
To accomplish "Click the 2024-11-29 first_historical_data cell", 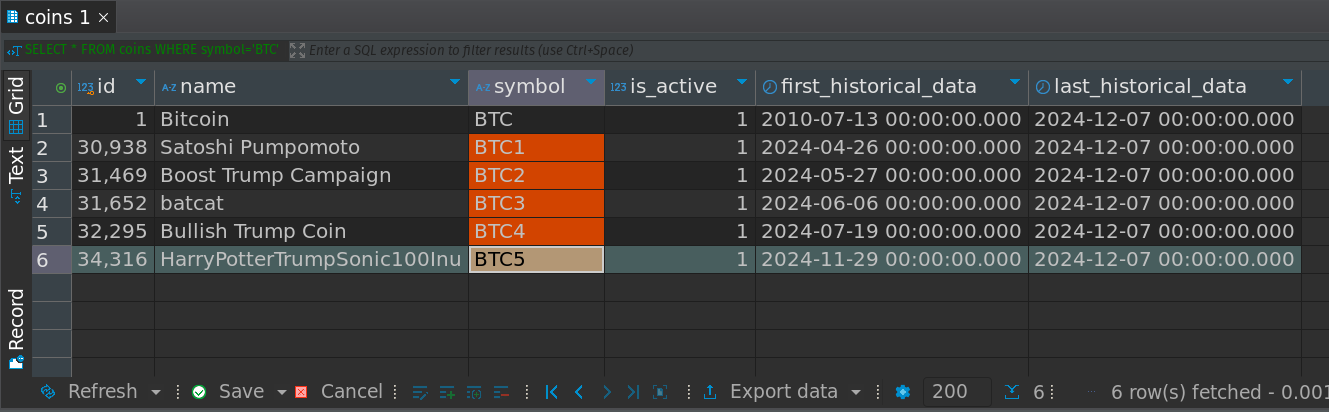I will click(891, 260).
